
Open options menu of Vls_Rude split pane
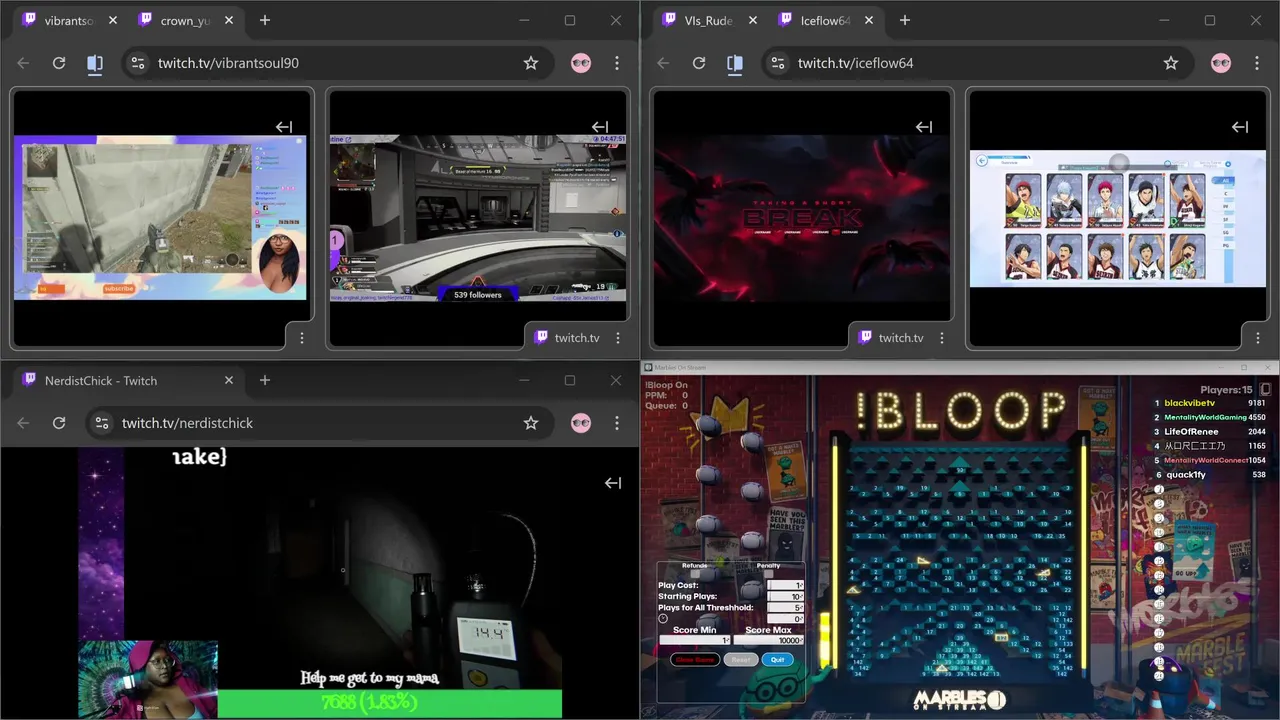click(x=942, y=338)
